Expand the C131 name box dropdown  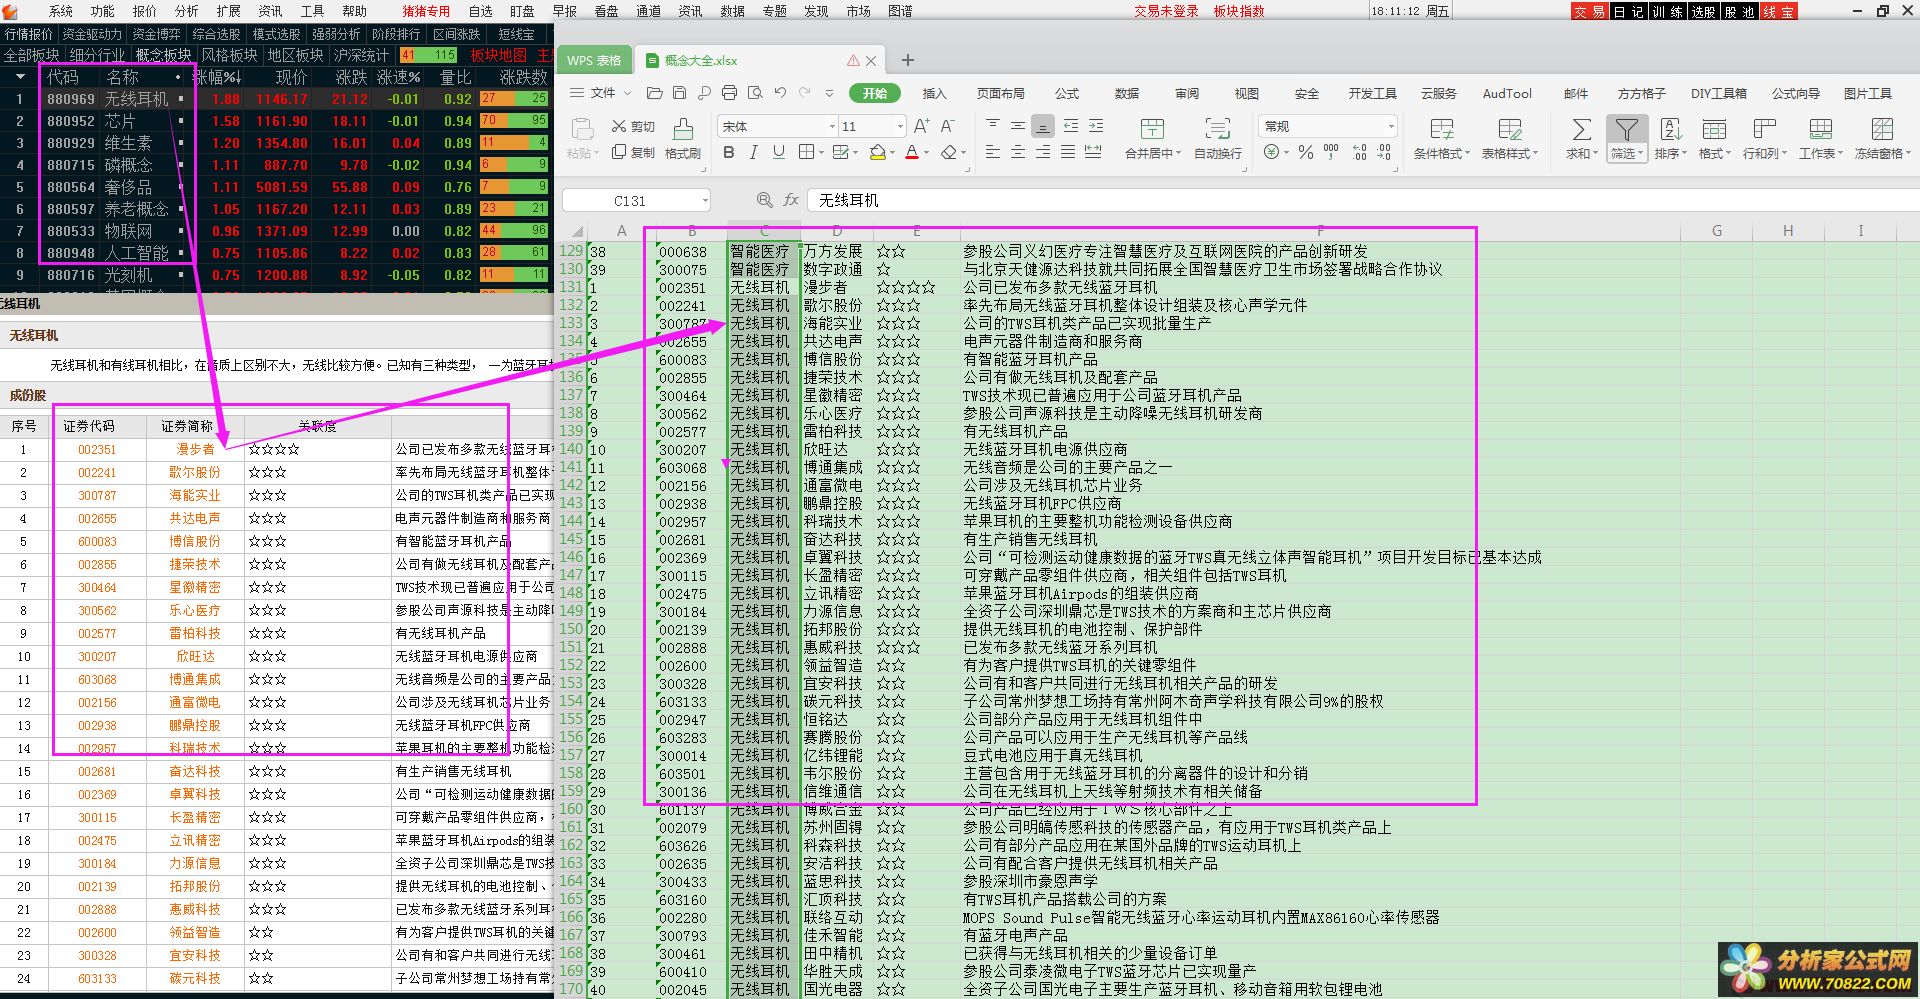click(x=705, y=200)
